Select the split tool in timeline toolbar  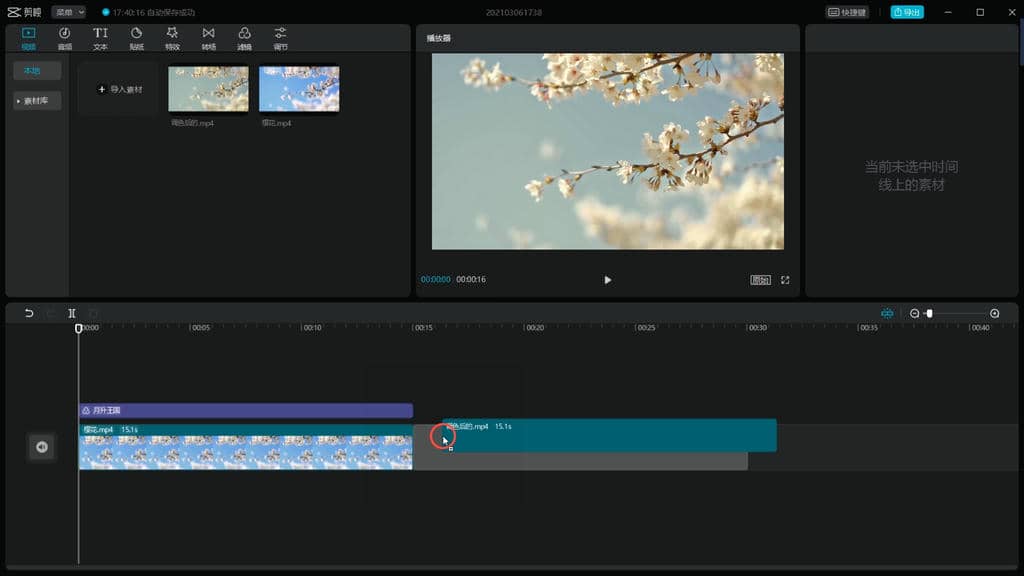click(x=72, y=313)
